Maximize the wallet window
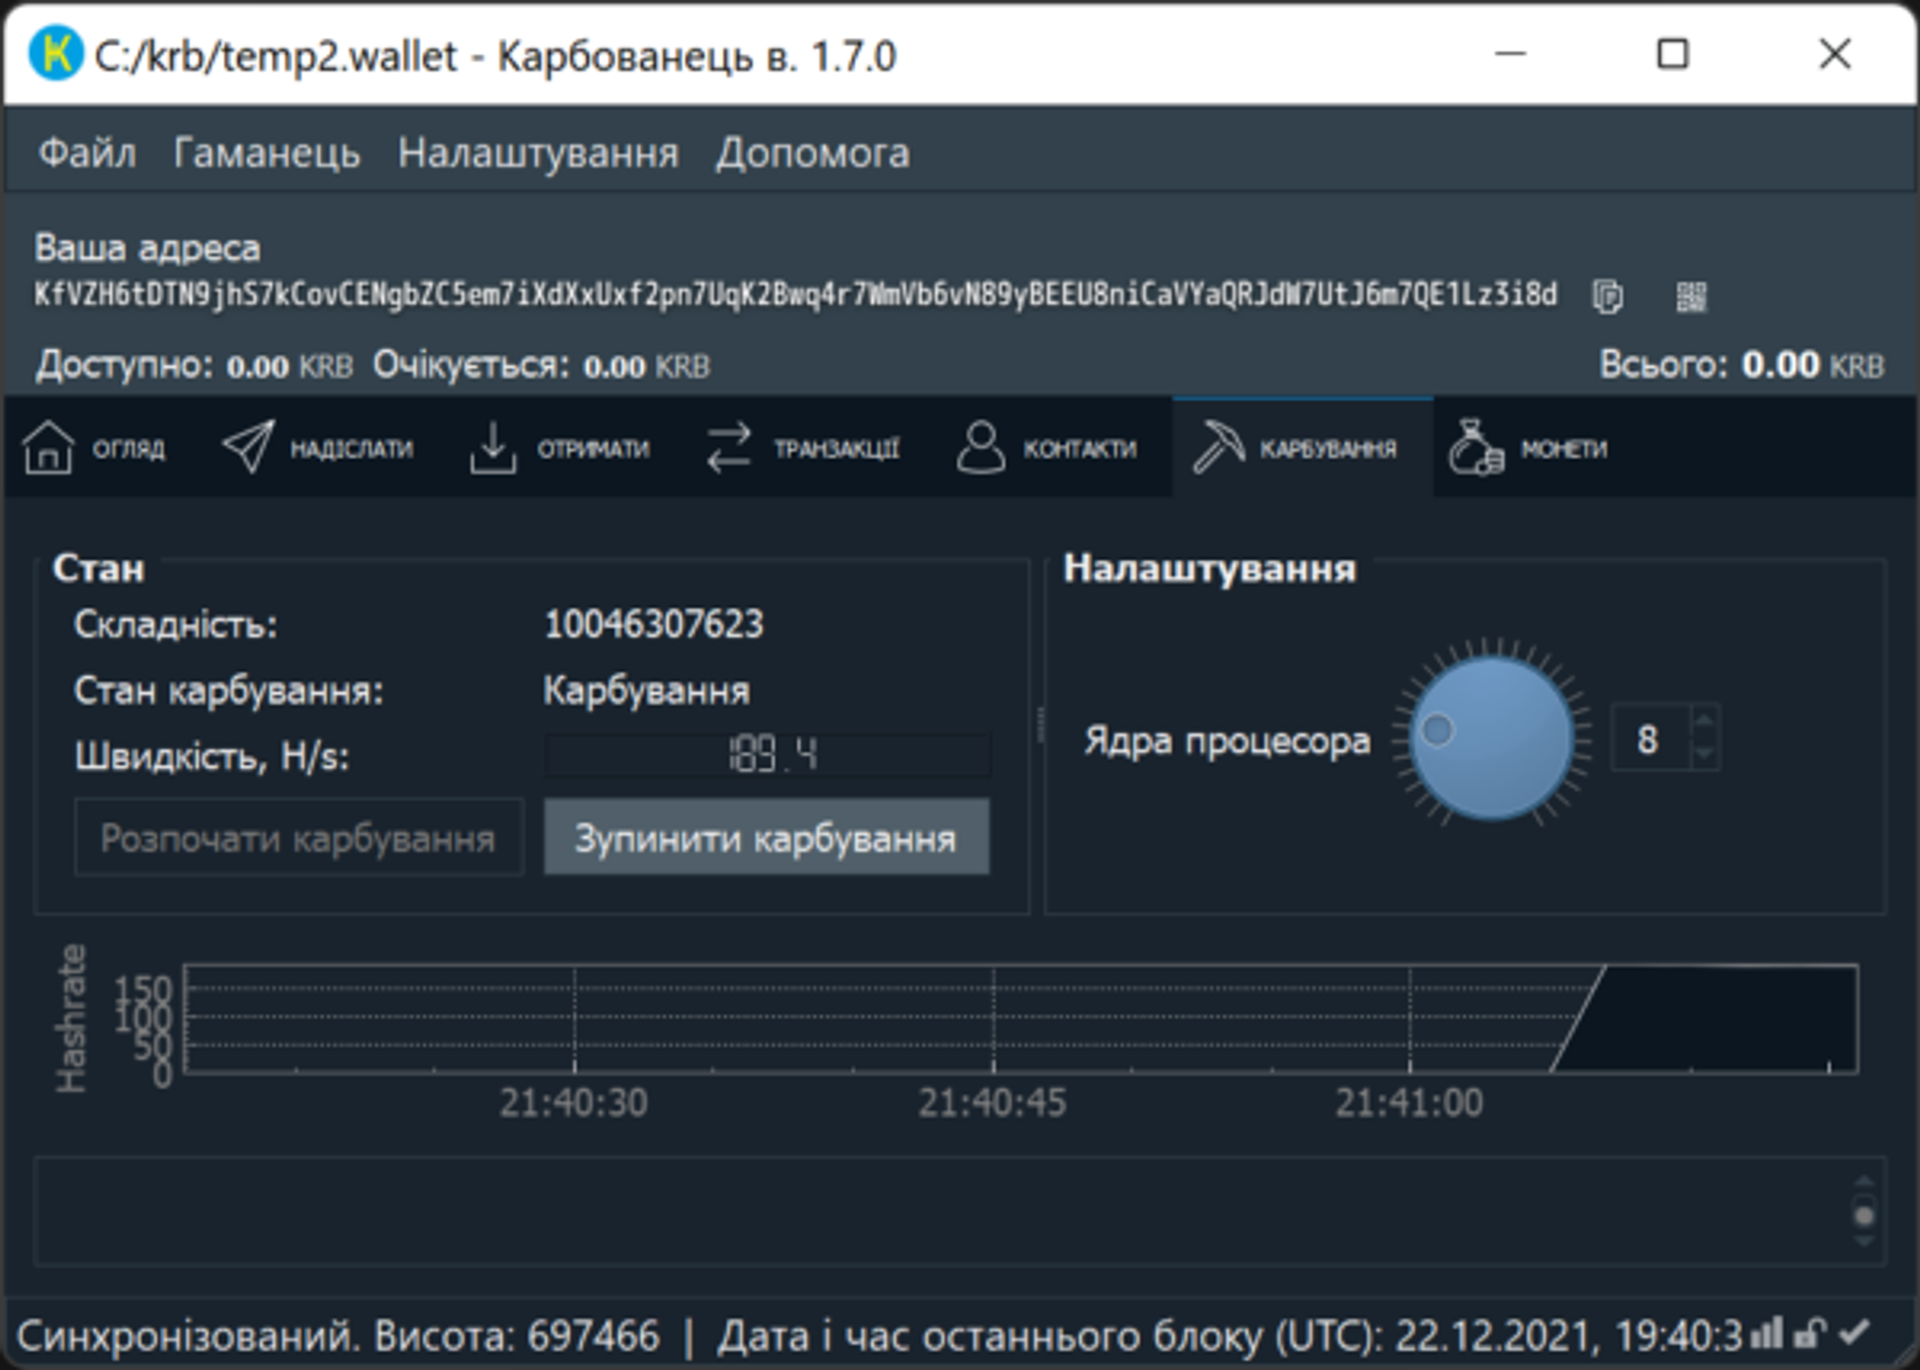This screenshot has height=1370, width=1920. [1672, 53]
